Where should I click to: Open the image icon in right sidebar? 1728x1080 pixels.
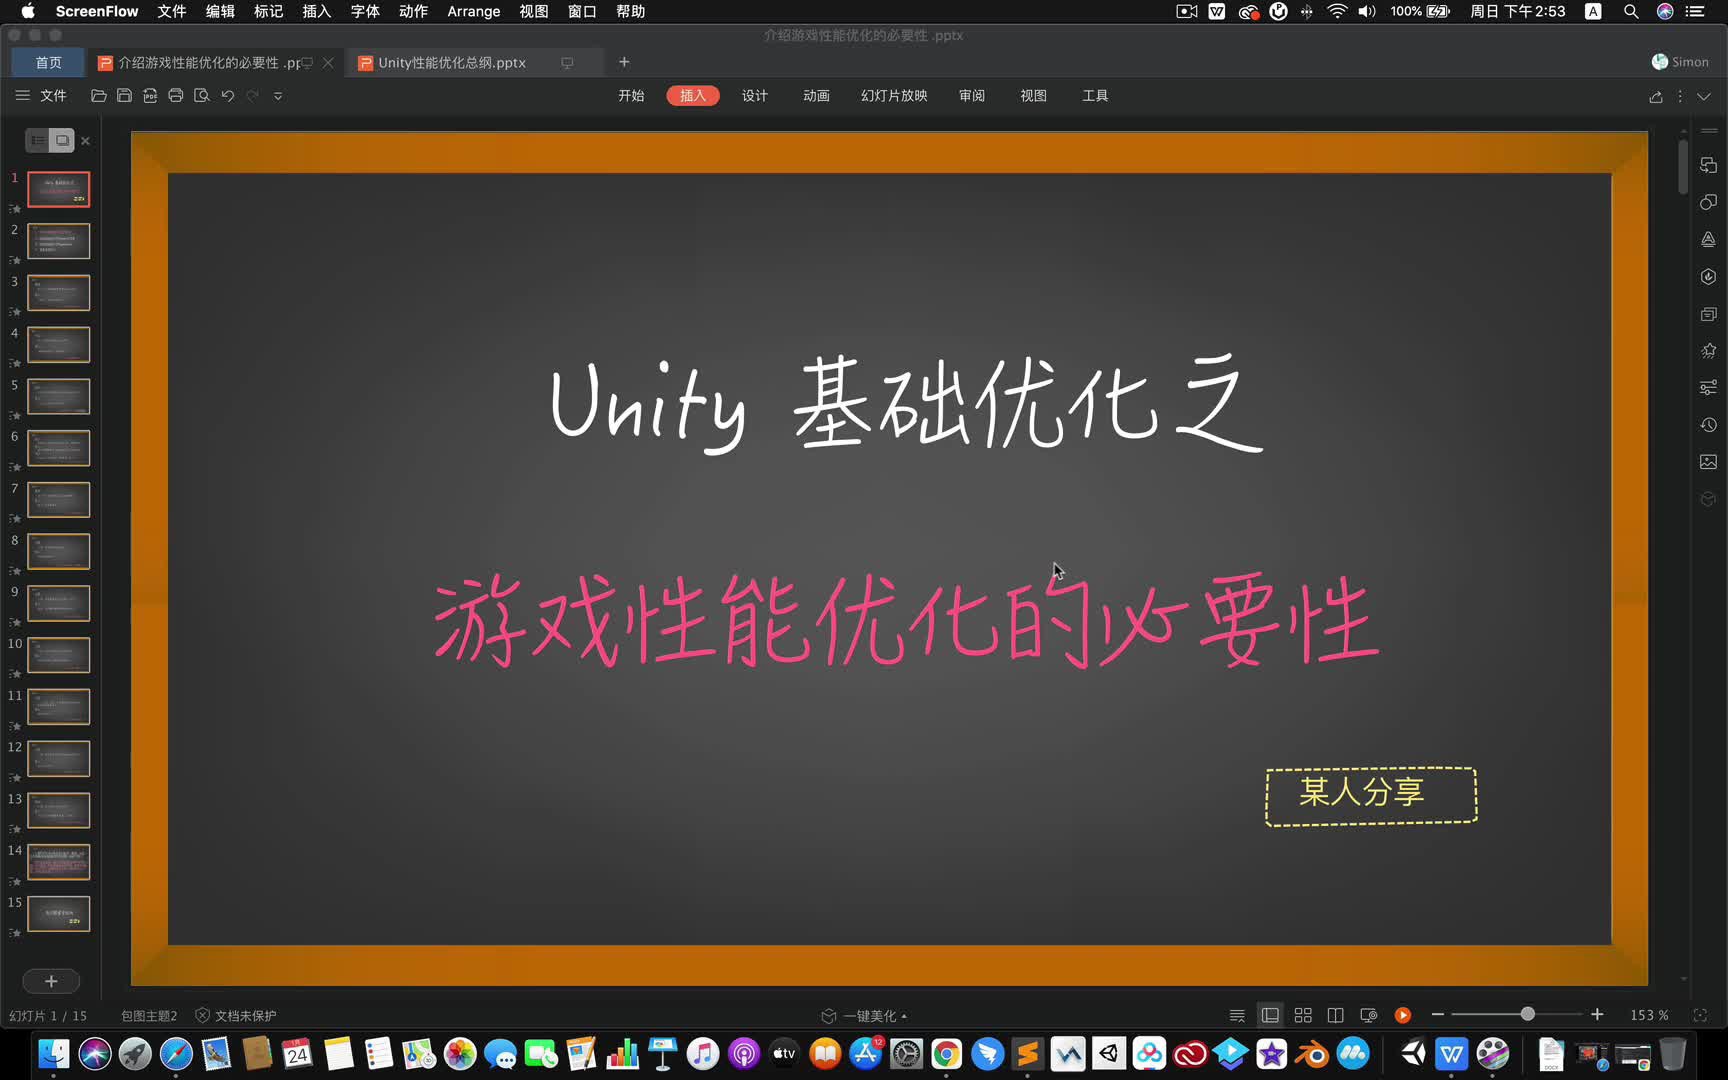point(1708,462)
